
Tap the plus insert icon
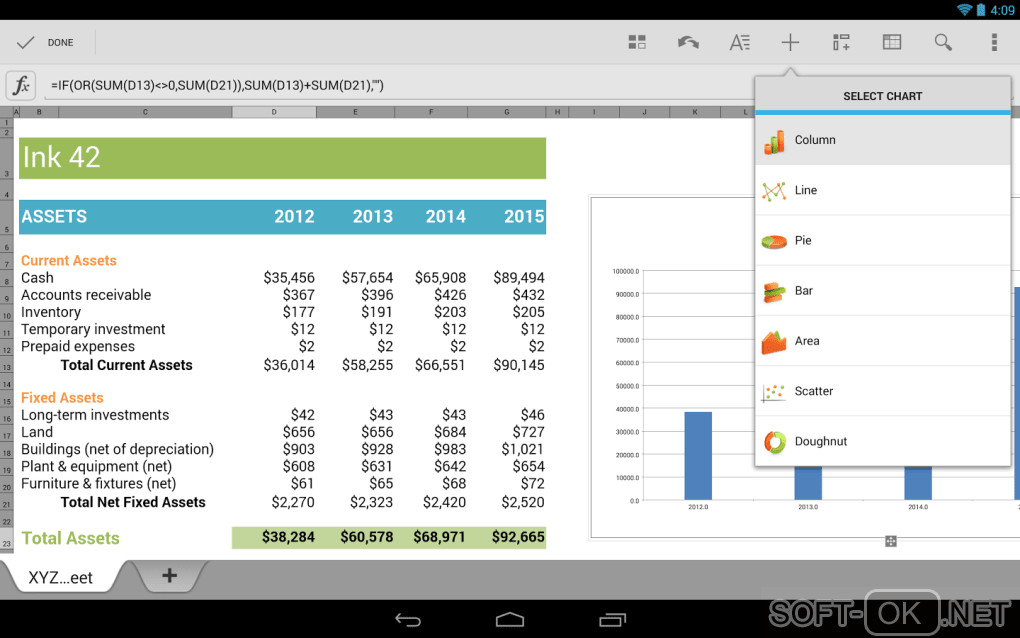click(x=790, y=43)
